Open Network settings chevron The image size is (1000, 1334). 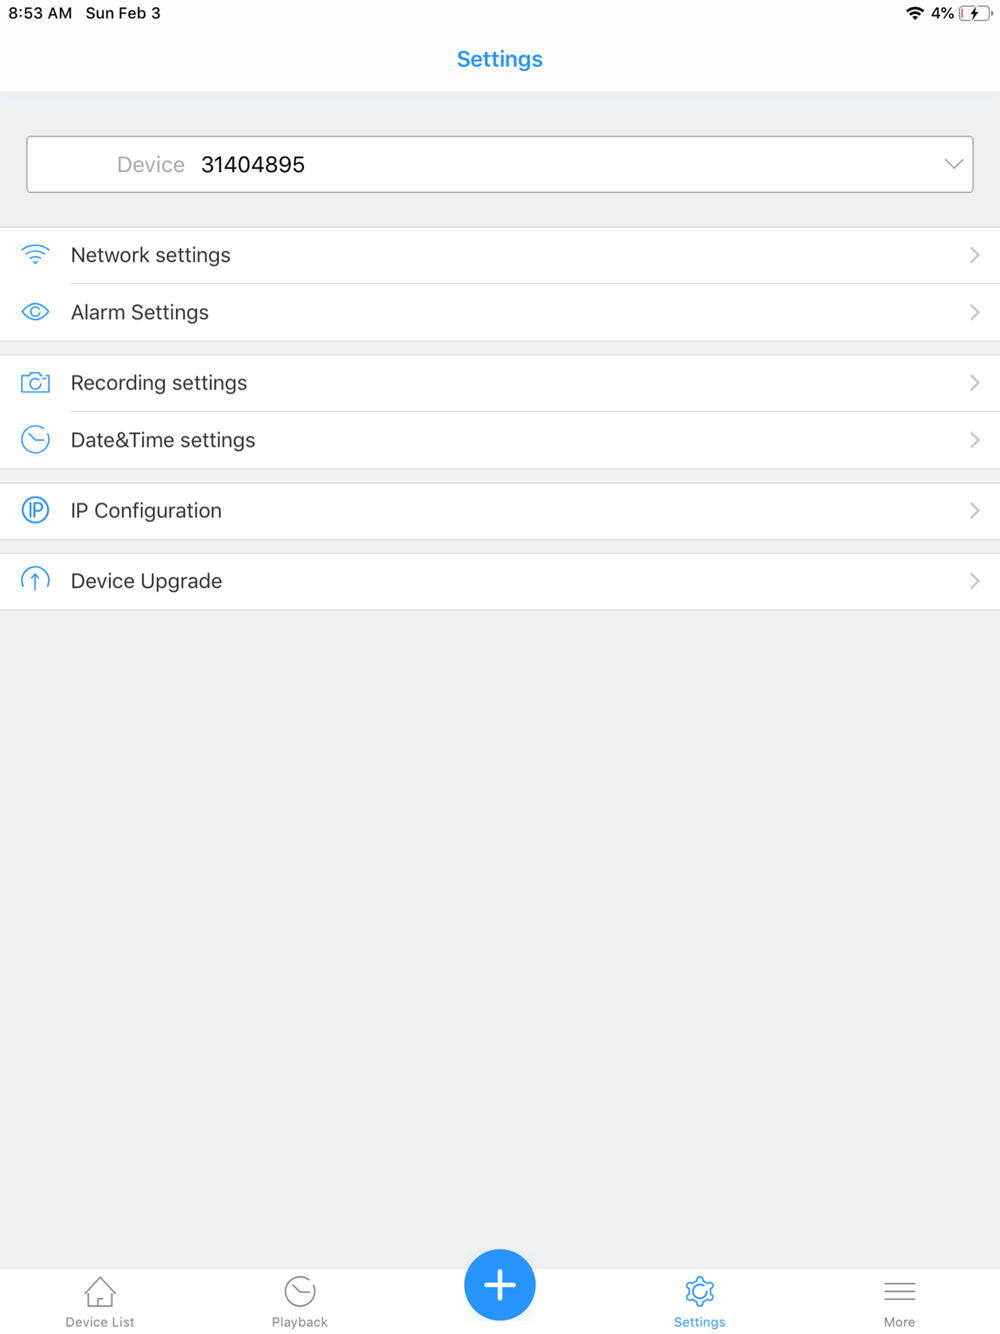[x=975, y=255]
